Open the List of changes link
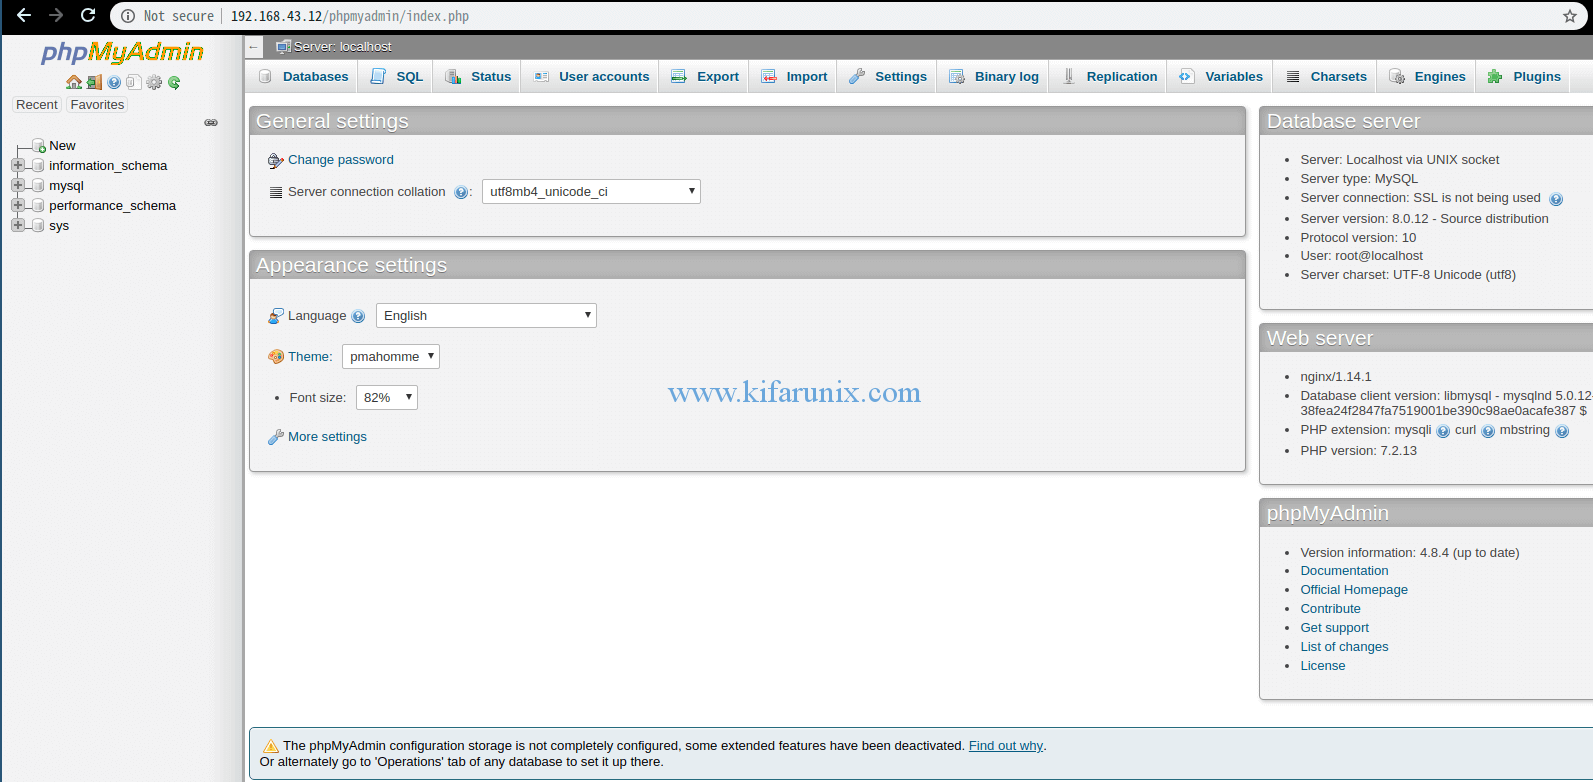This screenshot has width=1593, height=782. (1344, 647)
